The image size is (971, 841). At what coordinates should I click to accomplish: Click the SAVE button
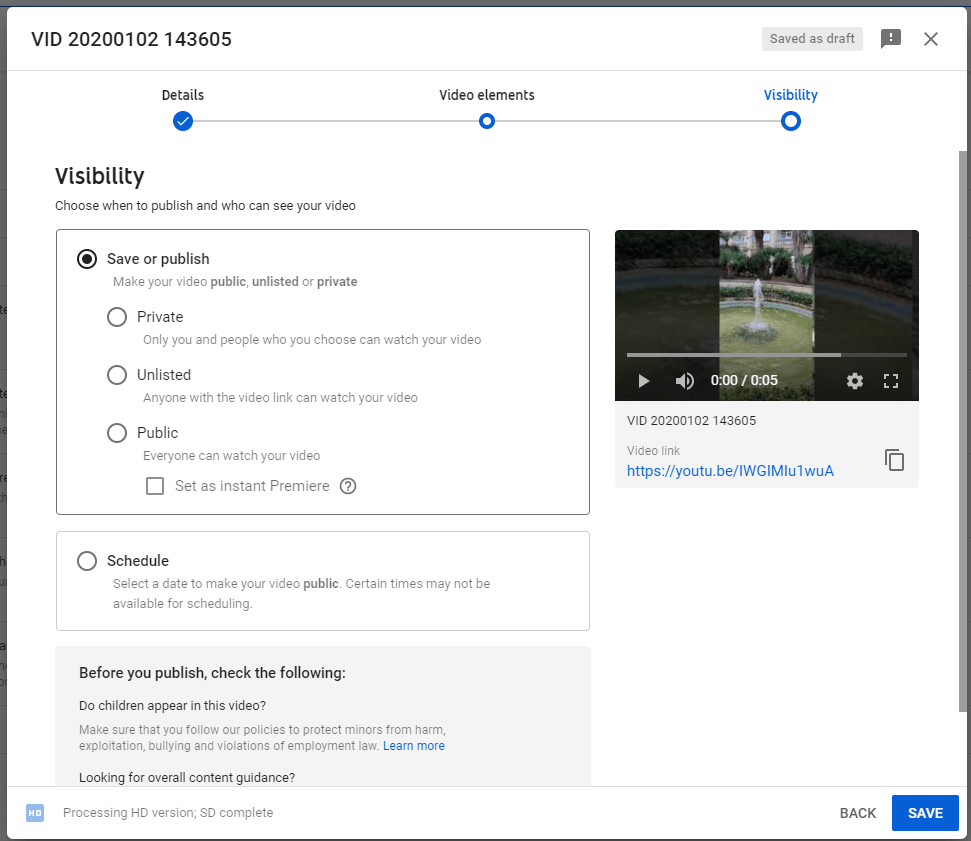point(925,813)
